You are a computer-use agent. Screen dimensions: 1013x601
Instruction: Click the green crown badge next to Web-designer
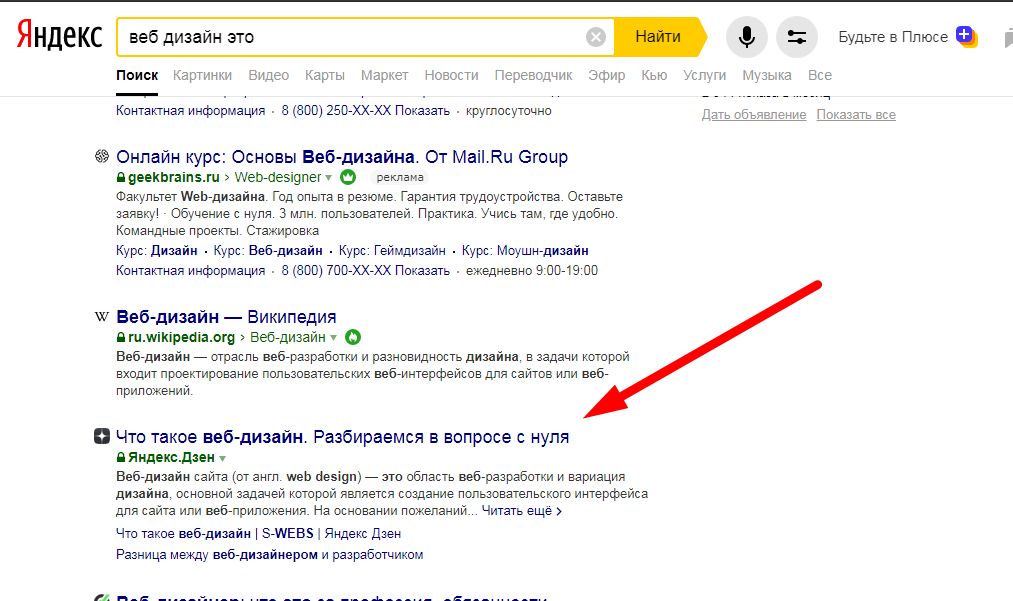coord(348,176)
